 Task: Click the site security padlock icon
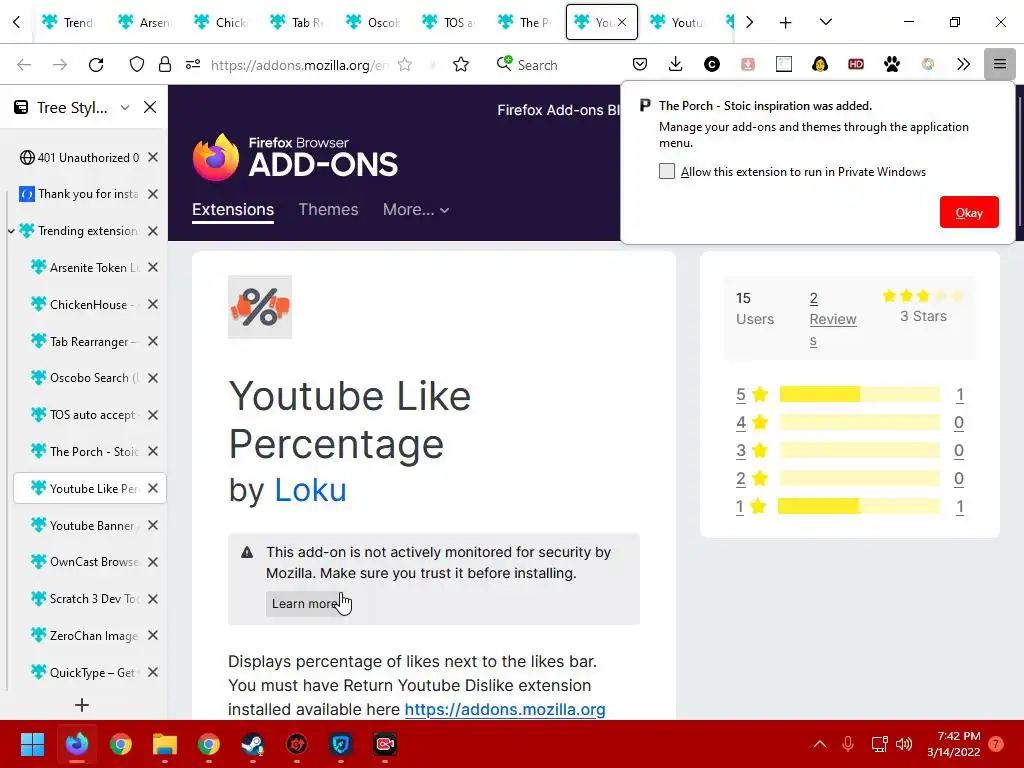coord(165,65)
